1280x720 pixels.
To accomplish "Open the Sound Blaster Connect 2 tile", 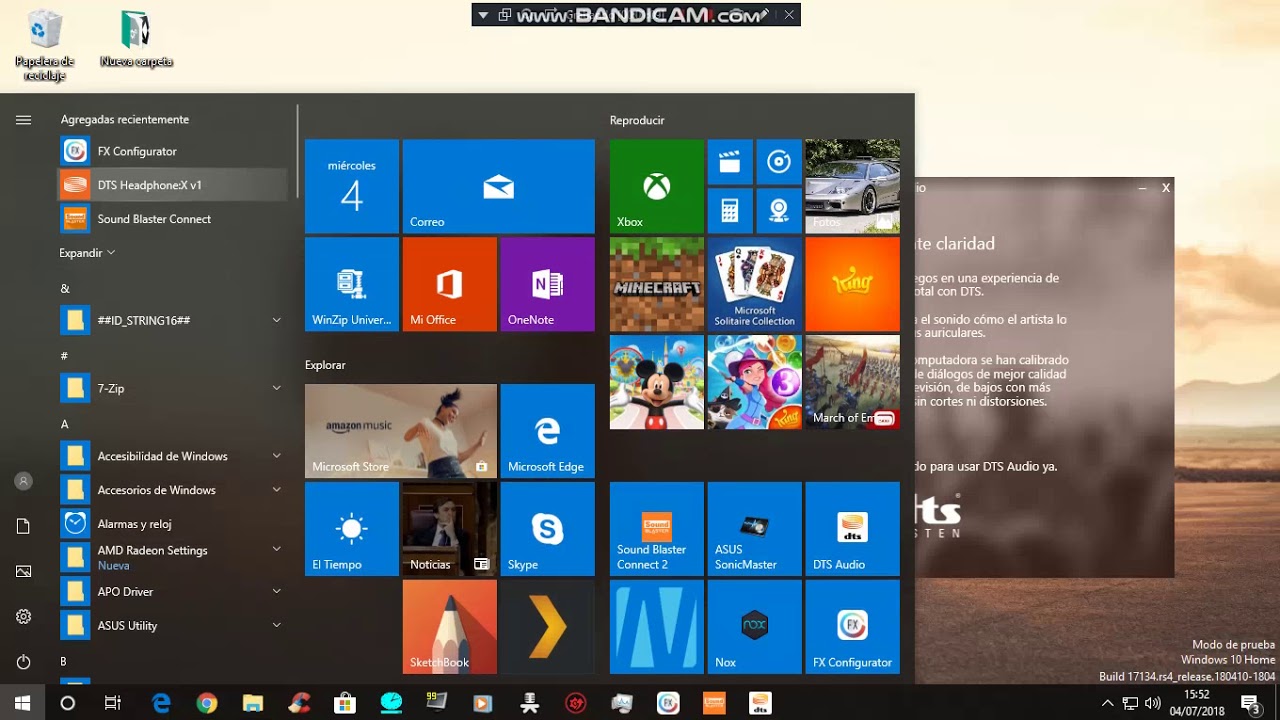I will 656,529.
